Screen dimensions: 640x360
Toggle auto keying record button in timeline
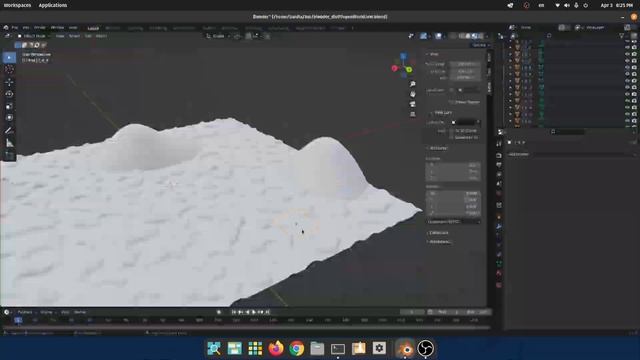pos(219,312)
